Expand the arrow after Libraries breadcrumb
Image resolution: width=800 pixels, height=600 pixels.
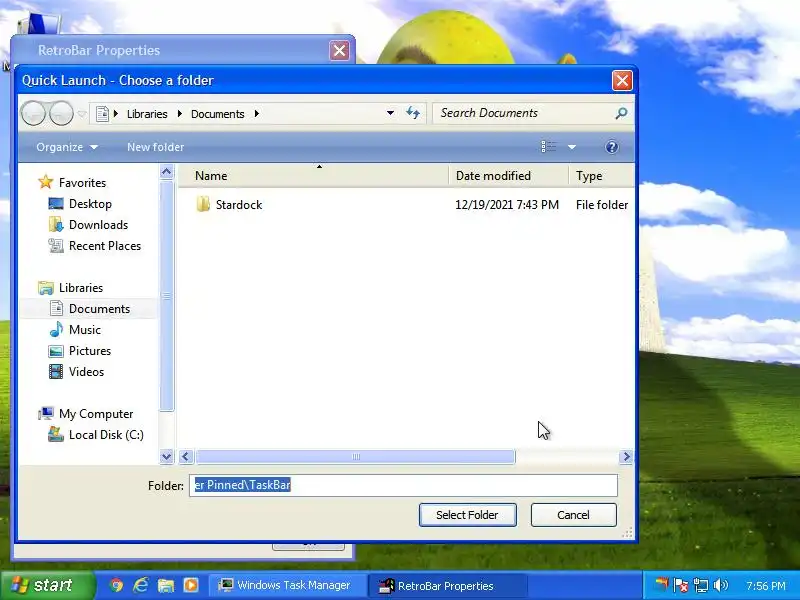[180, 114]
